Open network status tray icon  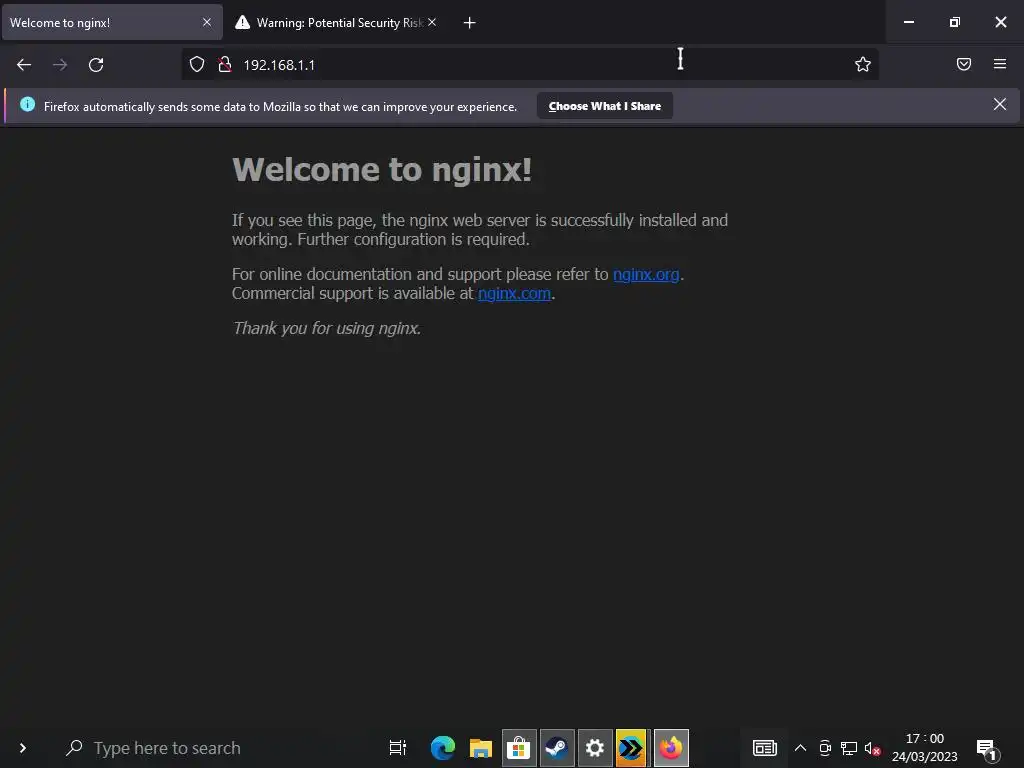pos(849,748)
